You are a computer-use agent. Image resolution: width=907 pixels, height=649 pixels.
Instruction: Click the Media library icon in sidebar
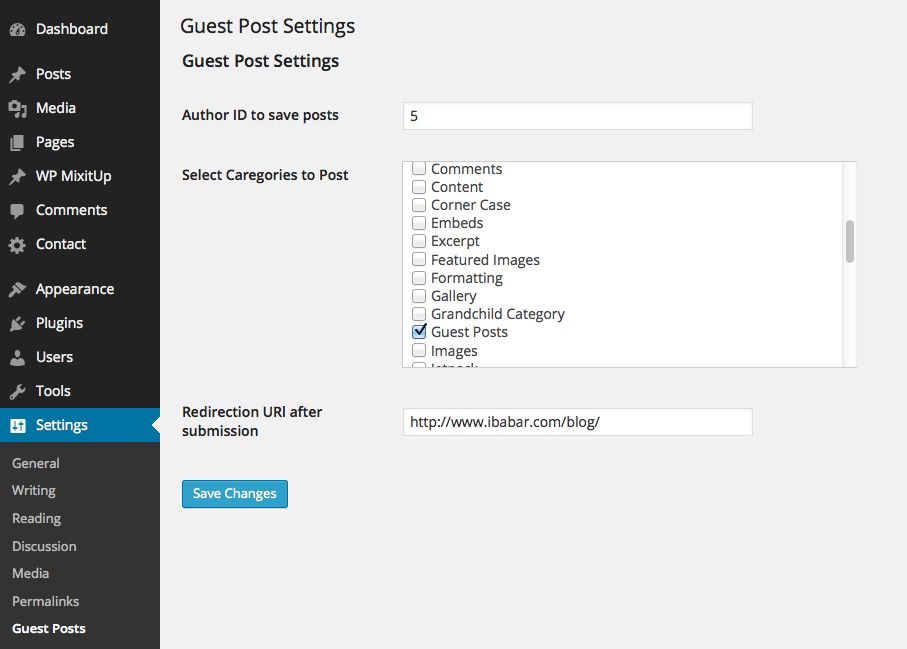pos(17,109)
